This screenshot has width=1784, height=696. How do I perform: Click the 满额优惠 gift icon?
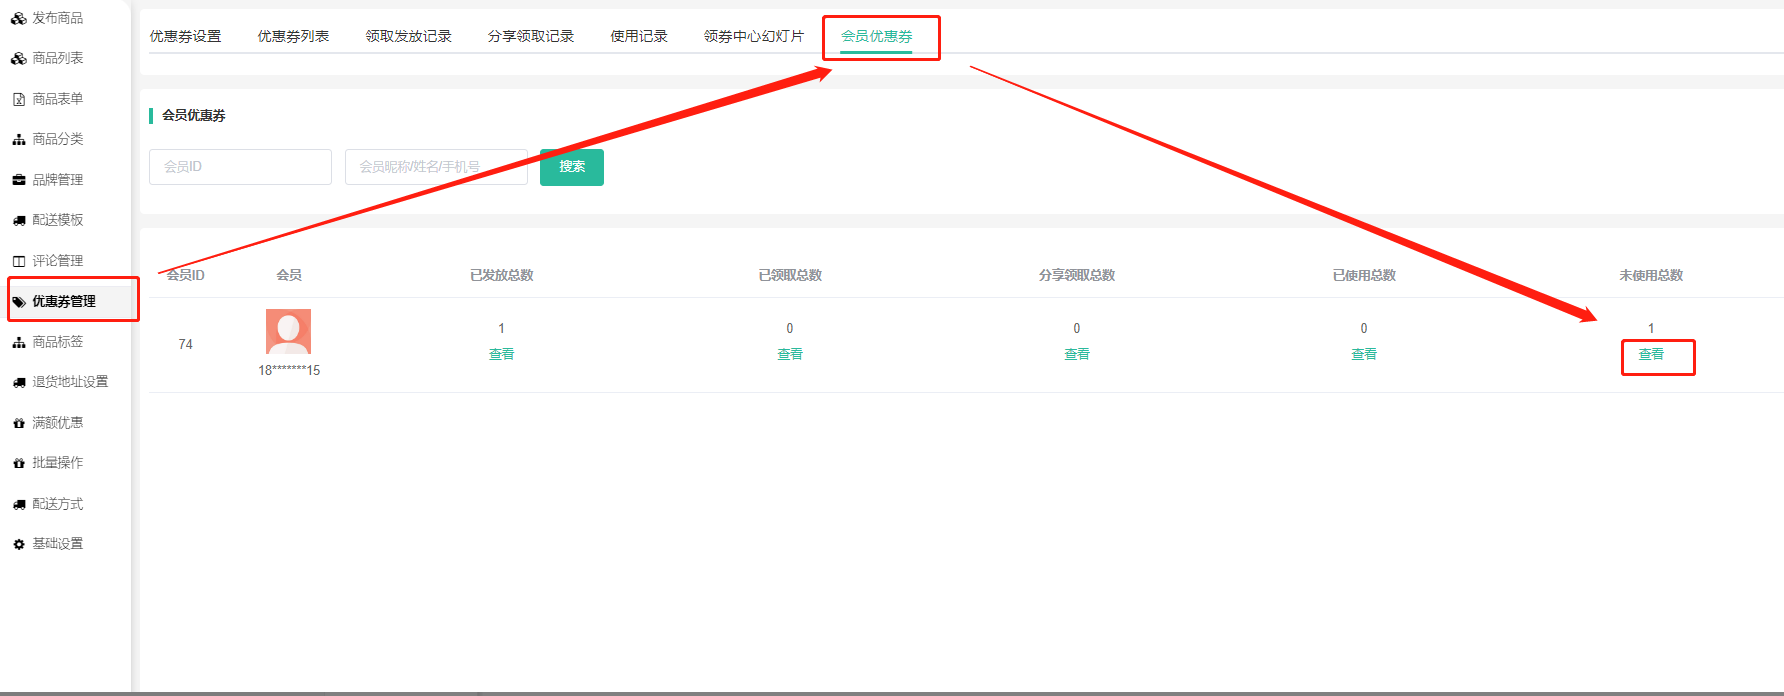pos(19,423)
